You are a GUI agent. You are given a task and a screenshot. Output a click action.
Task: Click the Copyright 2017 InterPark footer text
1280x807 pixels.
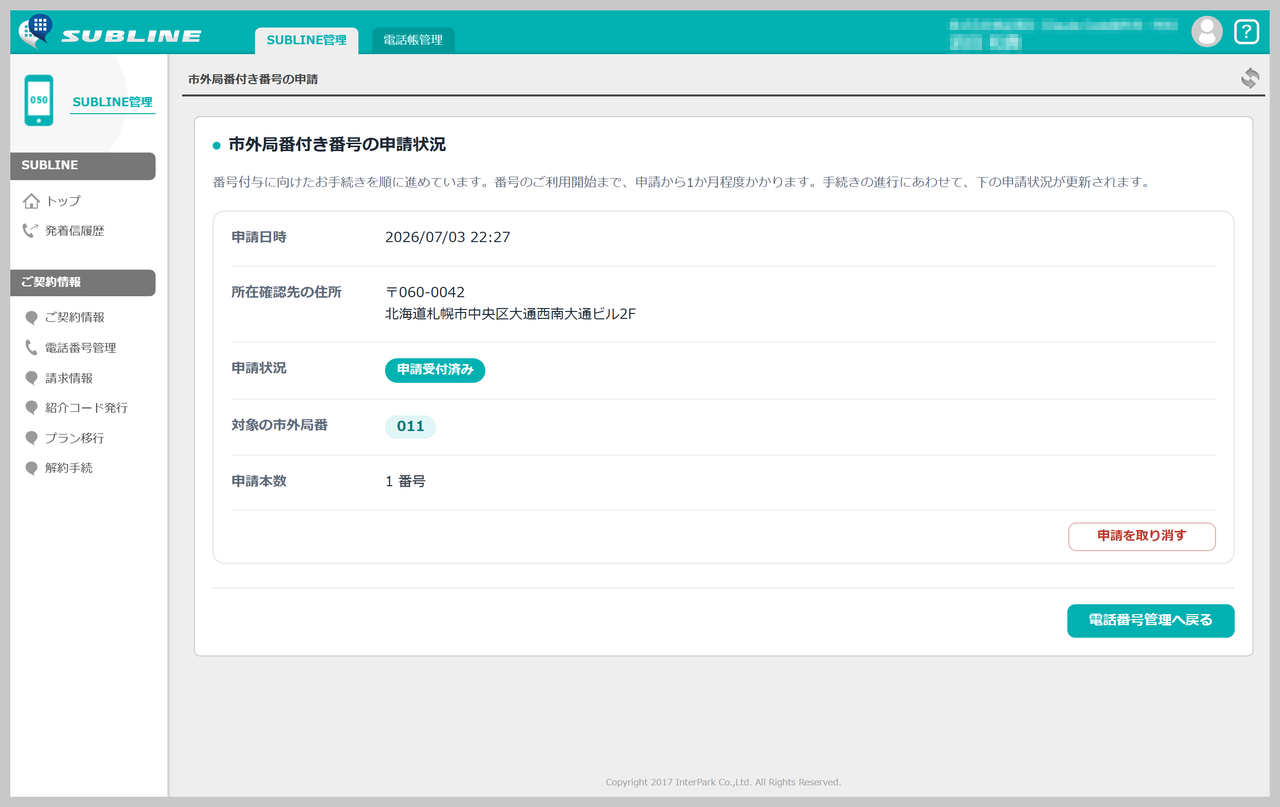[723, 782]
